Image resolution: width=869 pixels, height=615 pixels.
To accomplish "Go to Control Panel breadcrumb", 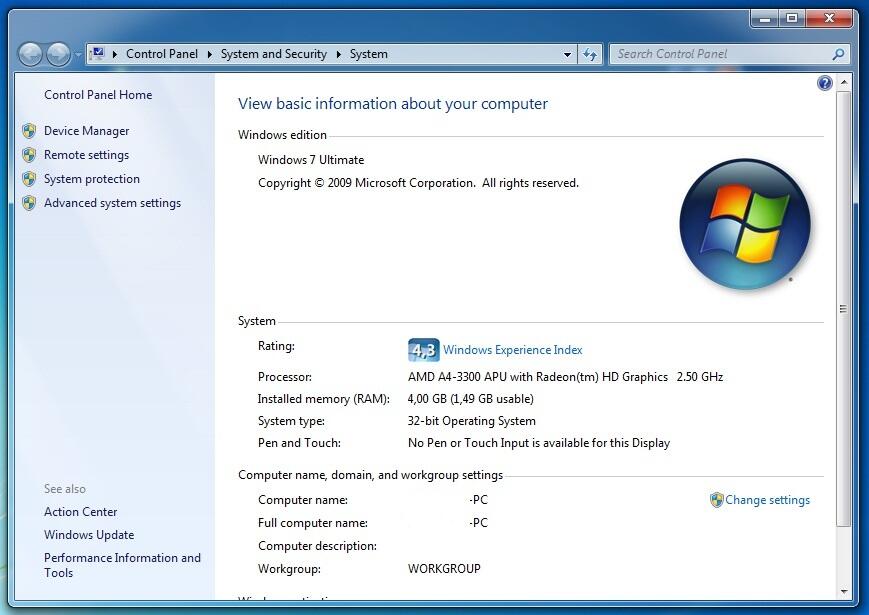I will click(162, 54).
